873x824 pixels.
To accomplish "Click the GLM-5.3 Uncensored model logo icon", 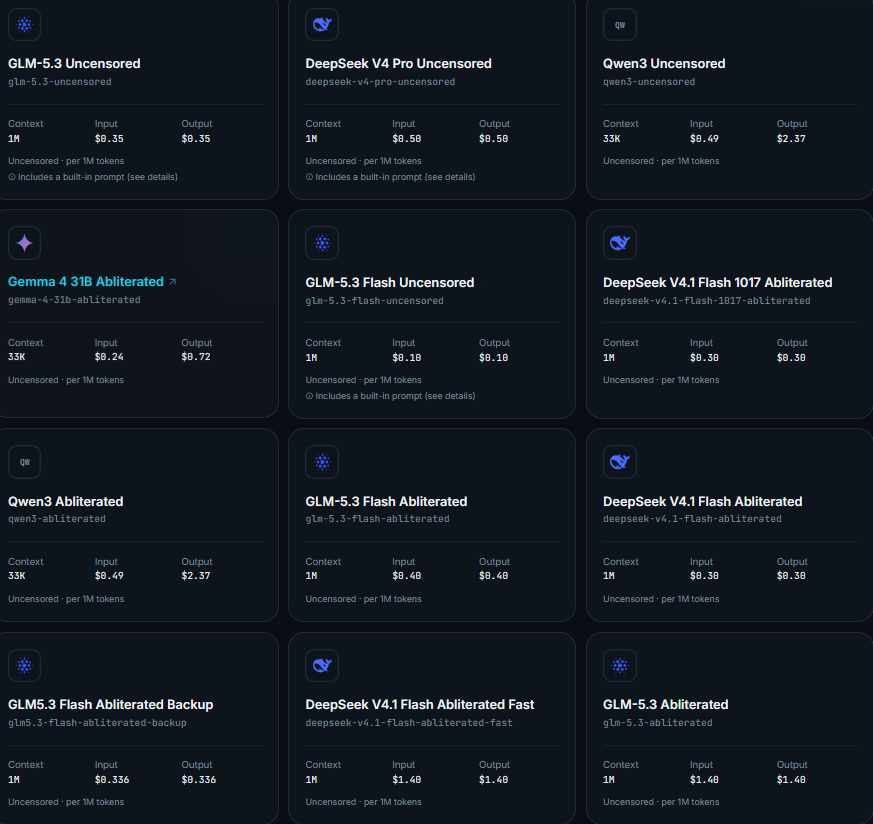I will point(24,24).
